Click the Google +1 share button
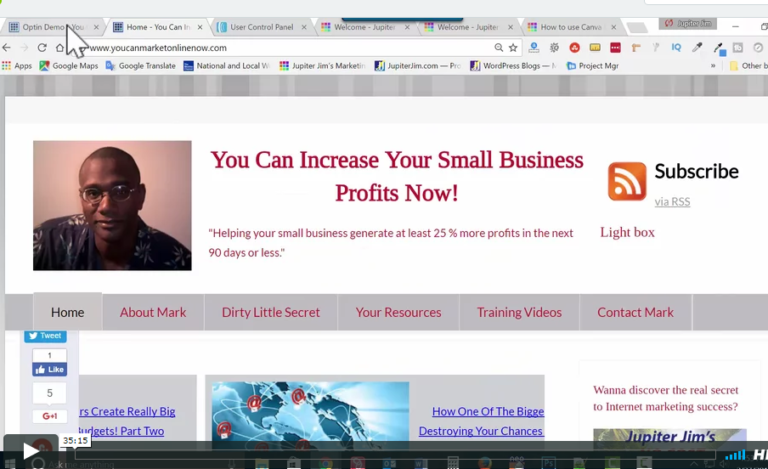 coord(49,416)
